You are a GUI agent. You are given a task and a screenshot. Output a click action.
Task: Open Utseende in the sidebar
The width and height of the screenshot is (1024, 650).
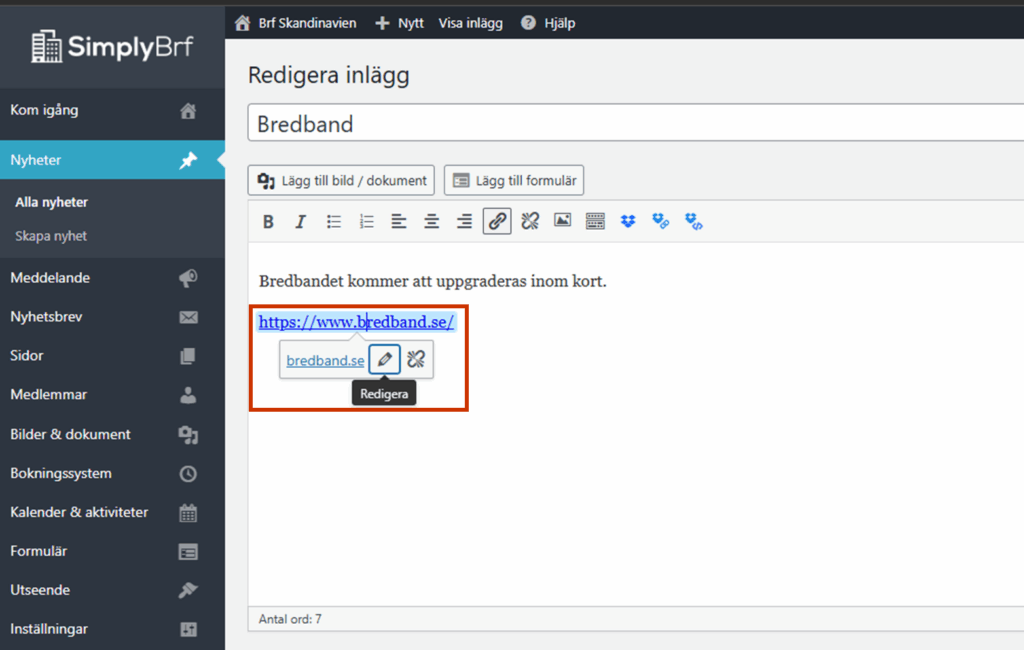point(112,590)
